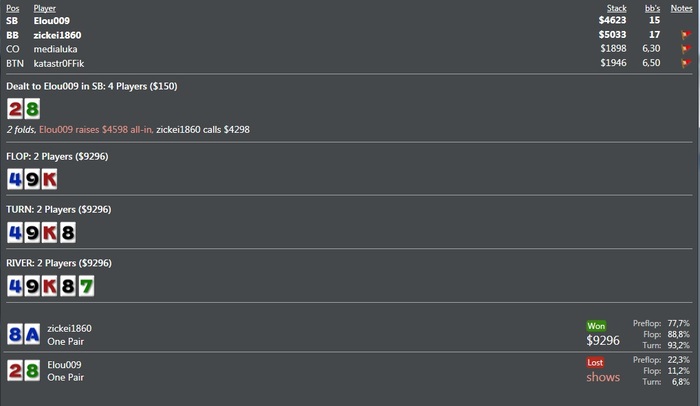
Task: Click the blue 4 card on the flop
Action: [x=15, y=179]
